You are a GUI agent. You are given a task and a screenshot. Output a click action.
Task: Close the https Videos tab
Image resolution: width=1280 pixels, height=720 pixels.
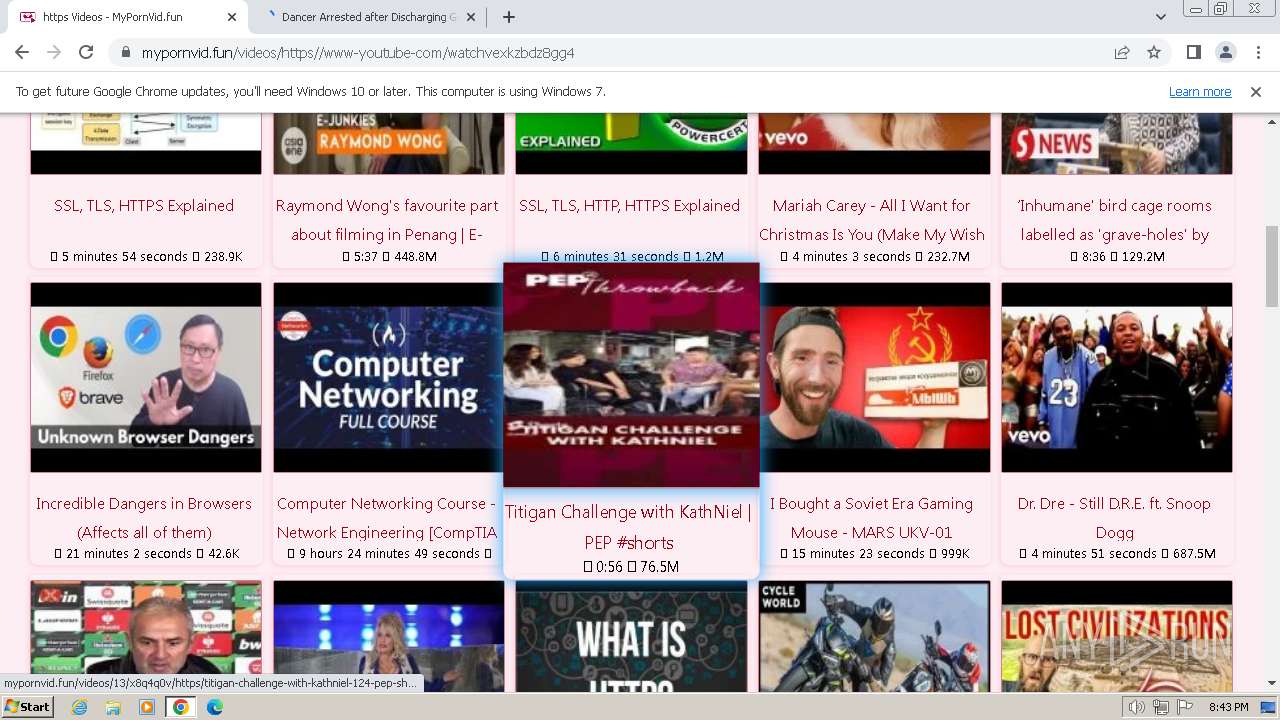click(231, 17)
